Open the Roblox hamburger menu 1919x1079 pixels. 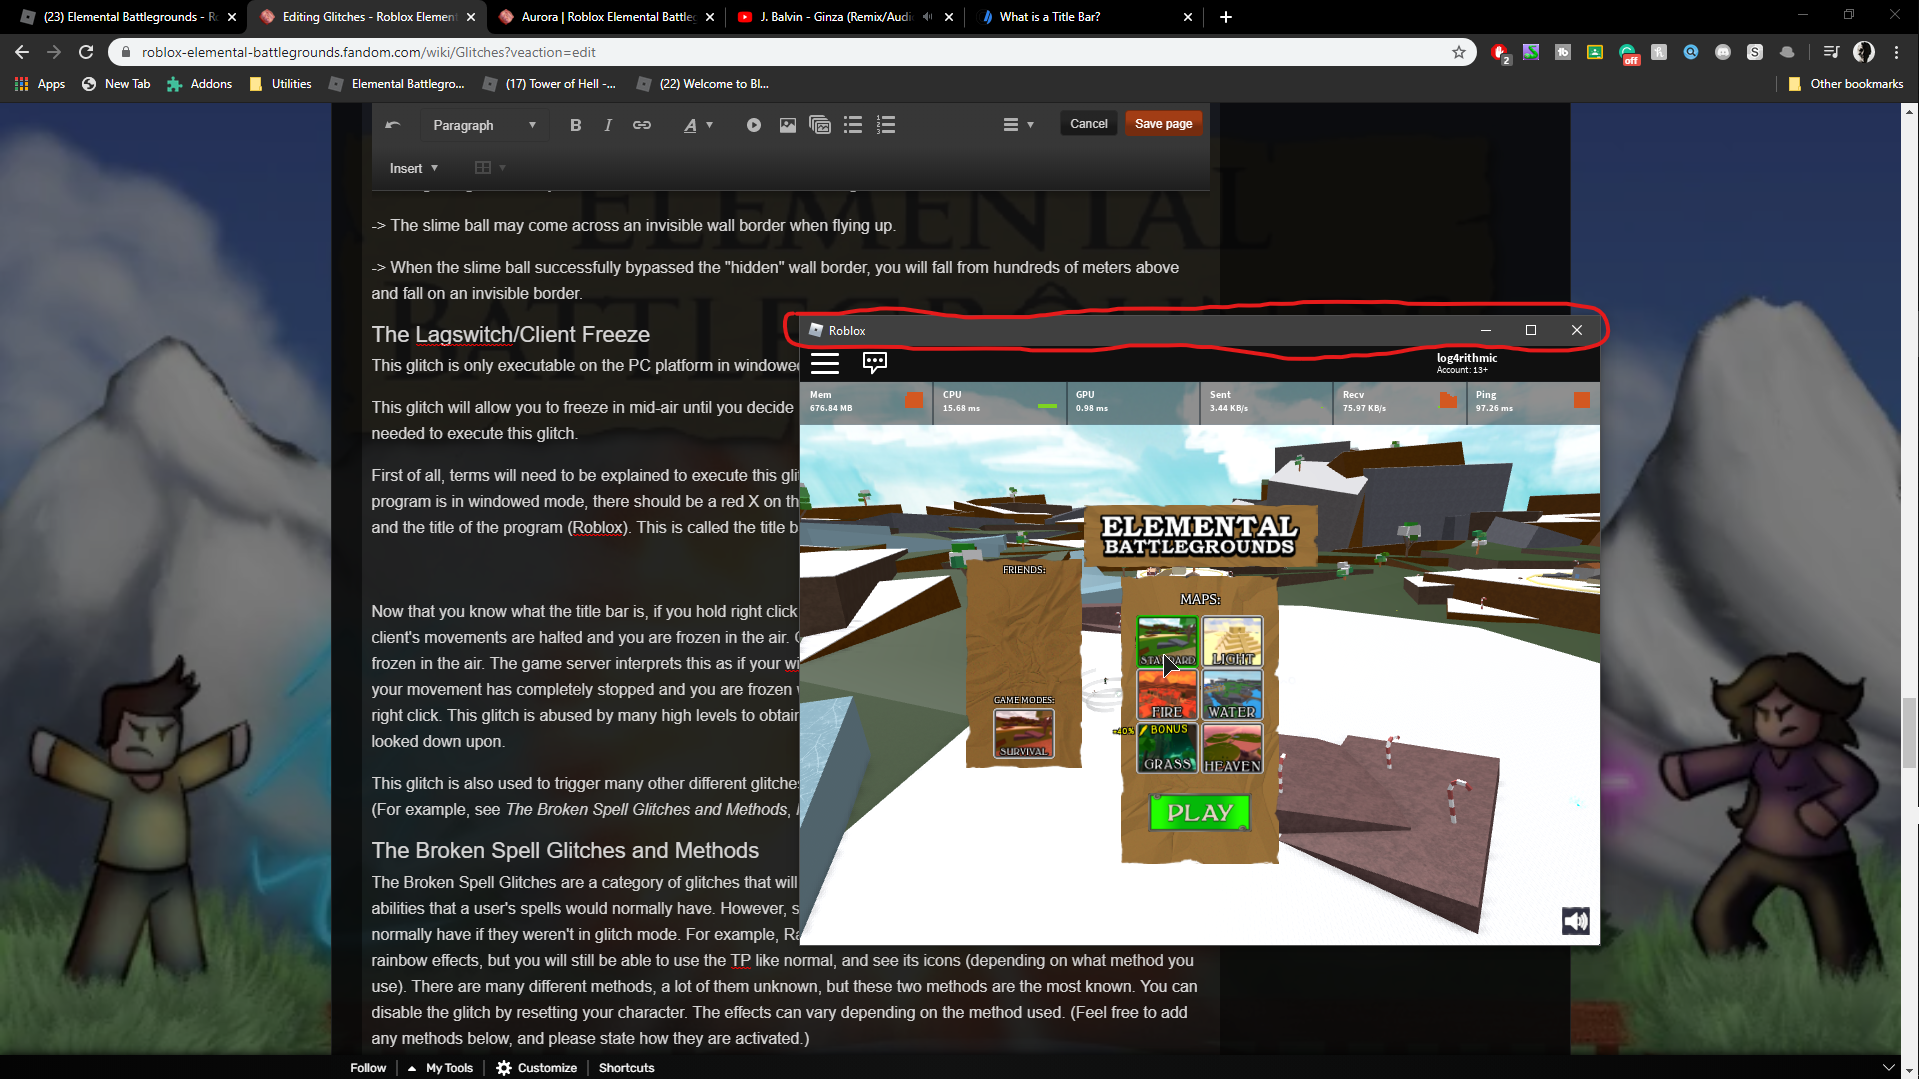point(825,363)
